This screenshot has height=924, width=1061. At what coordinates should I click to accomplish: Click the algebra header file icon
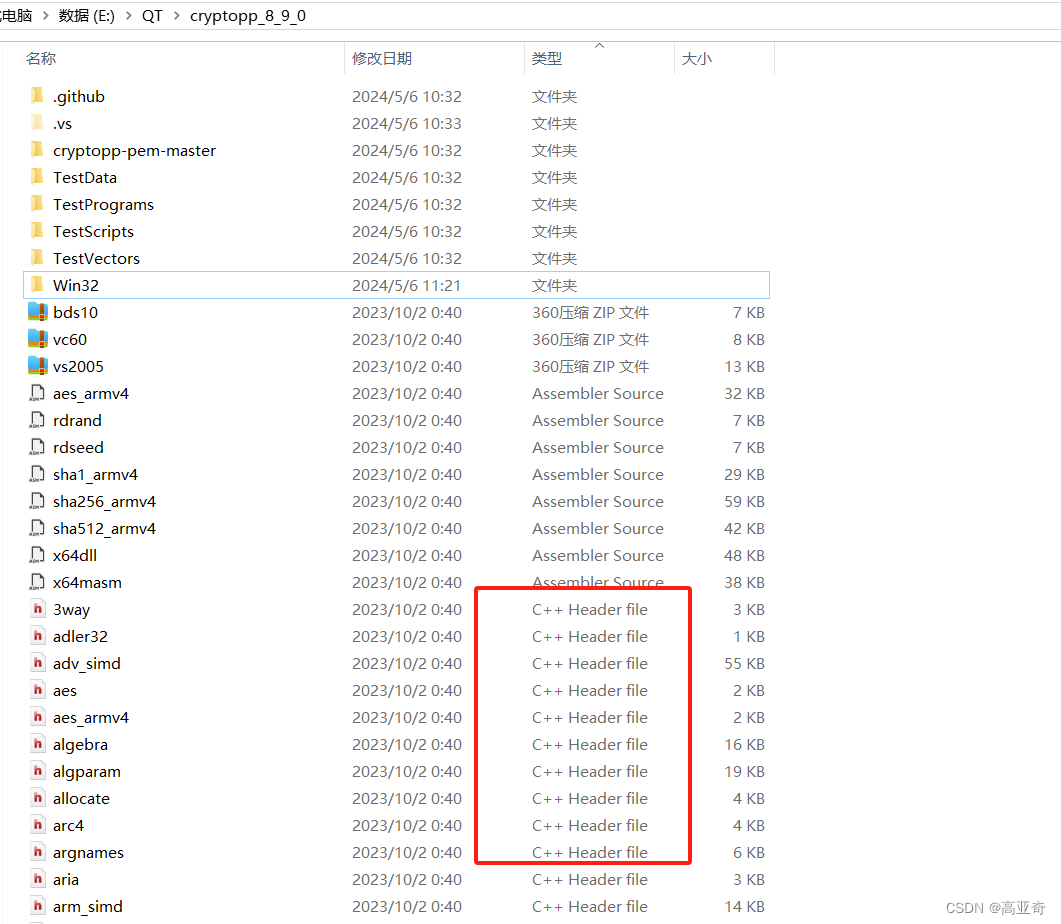[x=38, y=745]
